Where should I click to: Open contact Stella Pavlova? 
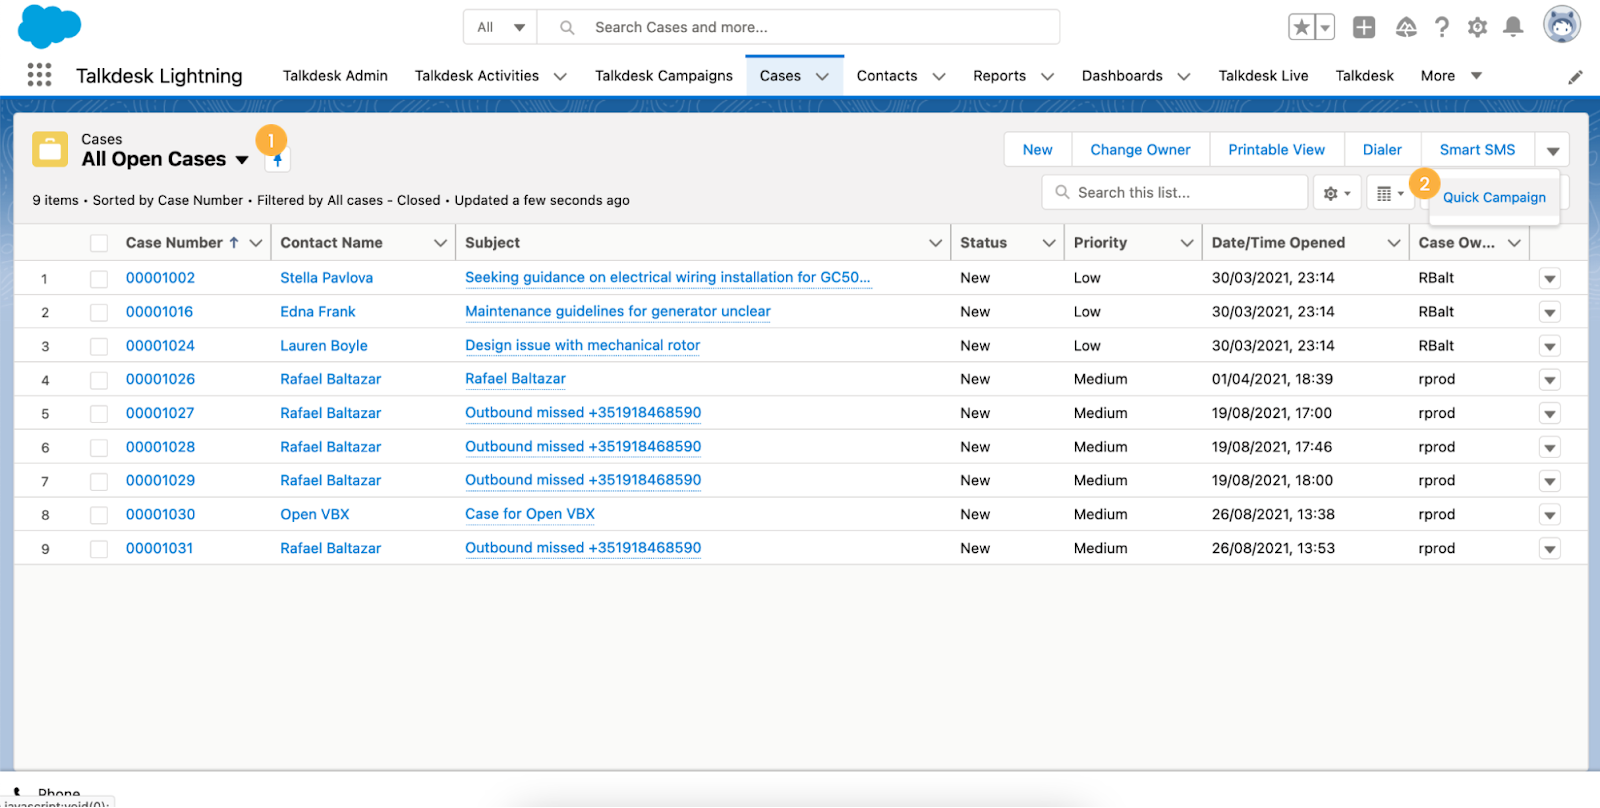[326, 278]
